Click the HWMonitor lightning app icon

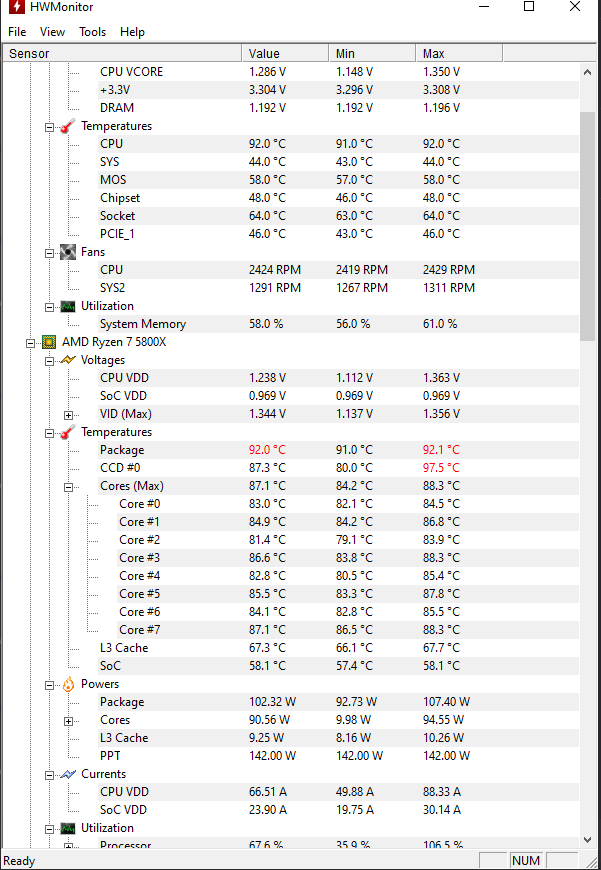16,7
